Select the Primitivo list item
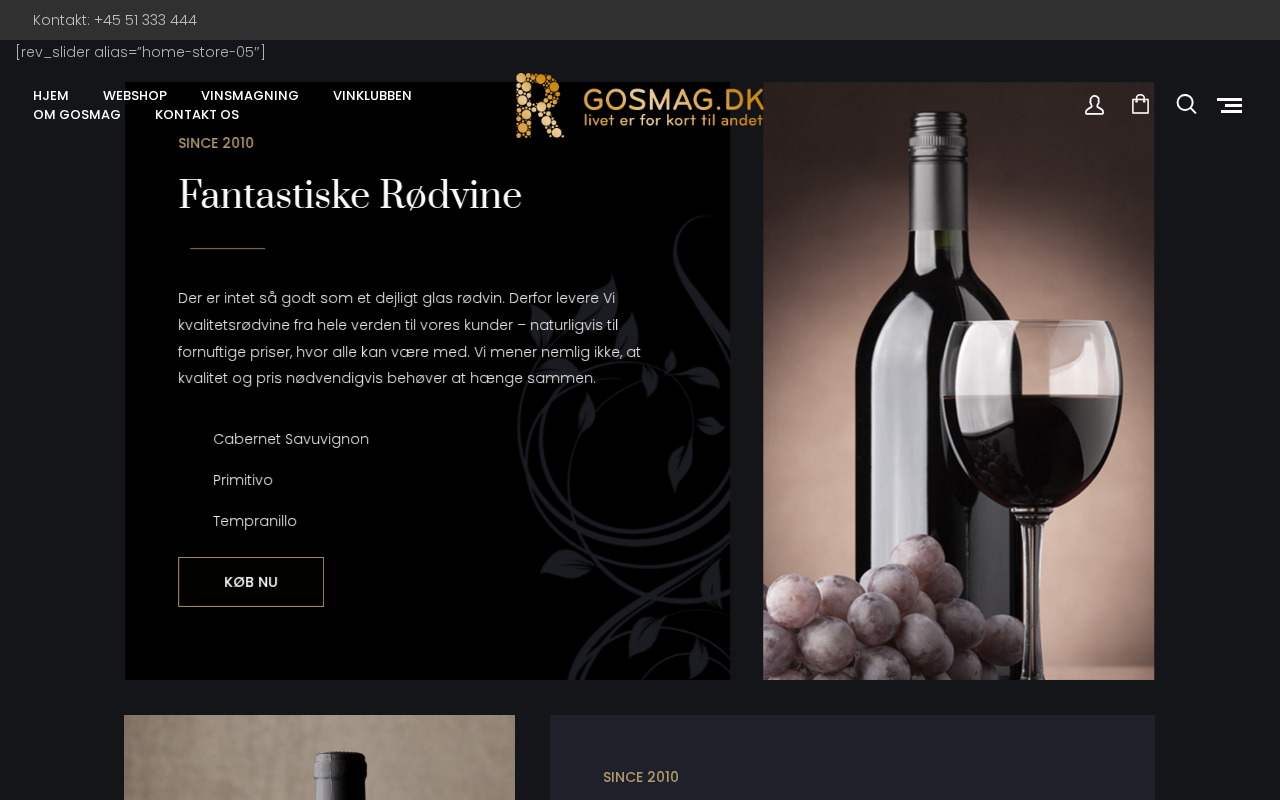Viewport: 1280px width, 800px height. [x=243, y=480]
